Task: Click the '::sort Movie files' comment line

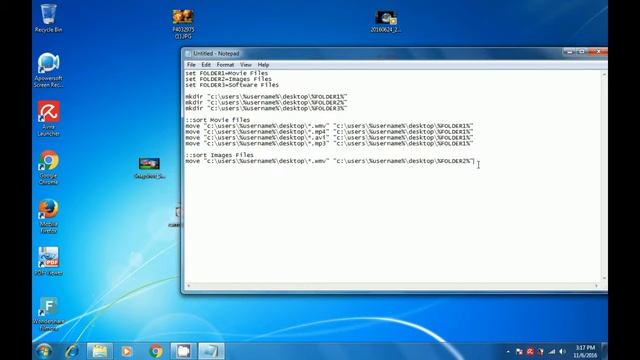Action: click(218, 120)
